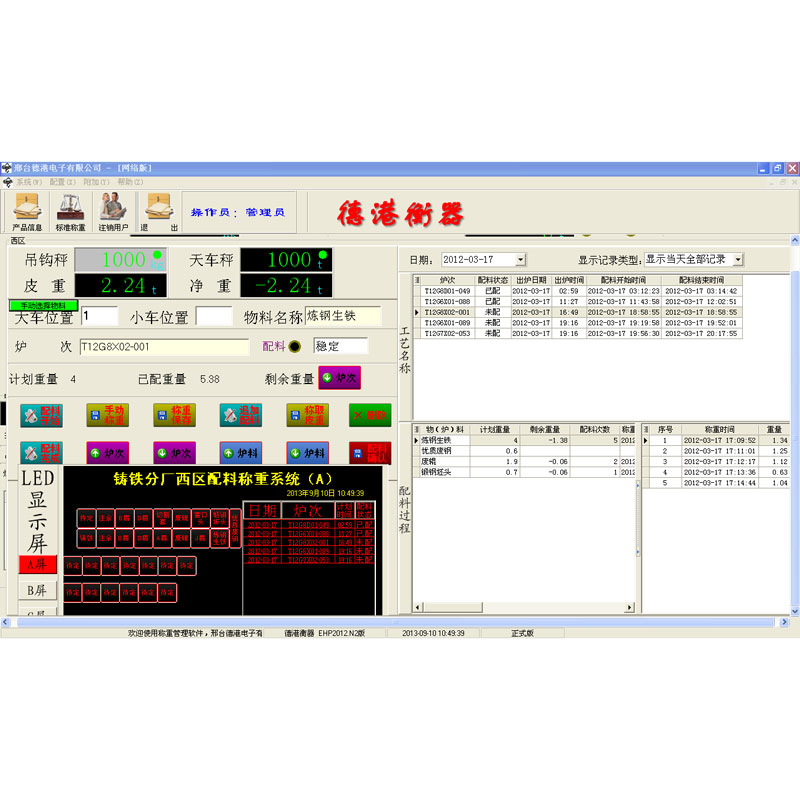Save the weighing with 称重保存
800x800 pixels.
tap(174, 415)
